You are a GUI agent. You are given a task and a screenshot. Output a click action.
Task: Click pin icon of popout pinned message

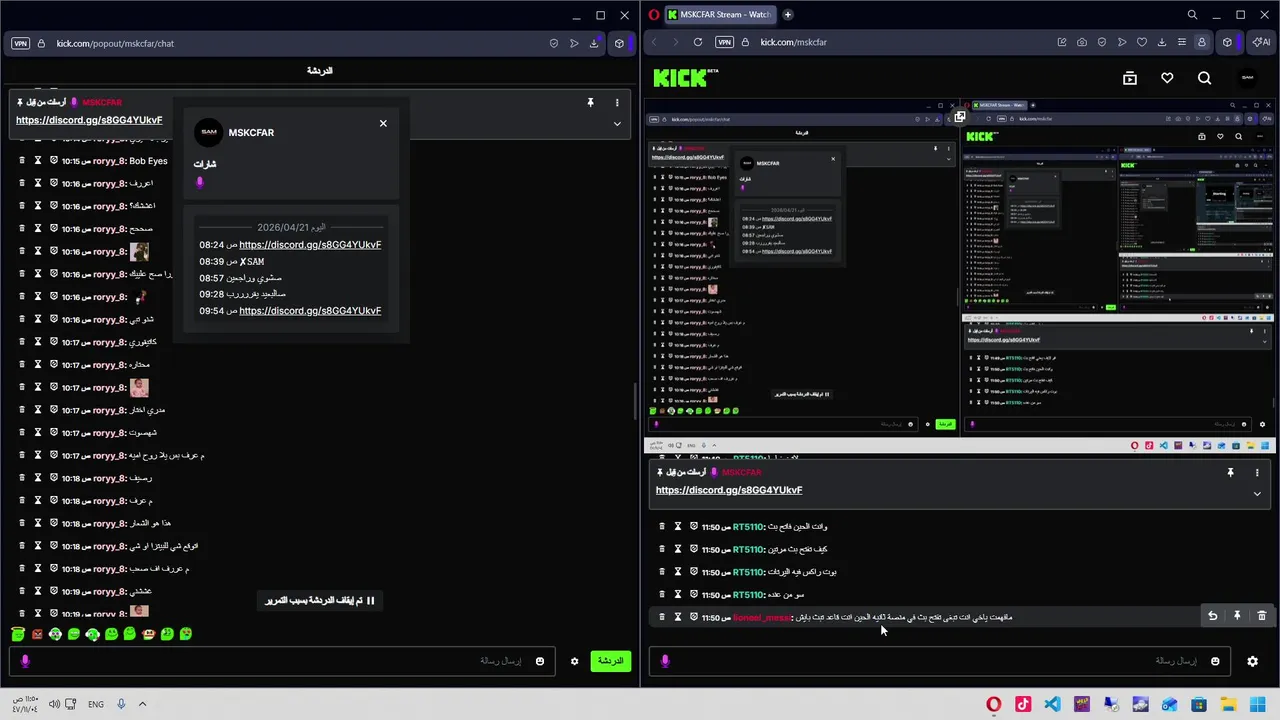pyautogui.click(x=590, y=102)
